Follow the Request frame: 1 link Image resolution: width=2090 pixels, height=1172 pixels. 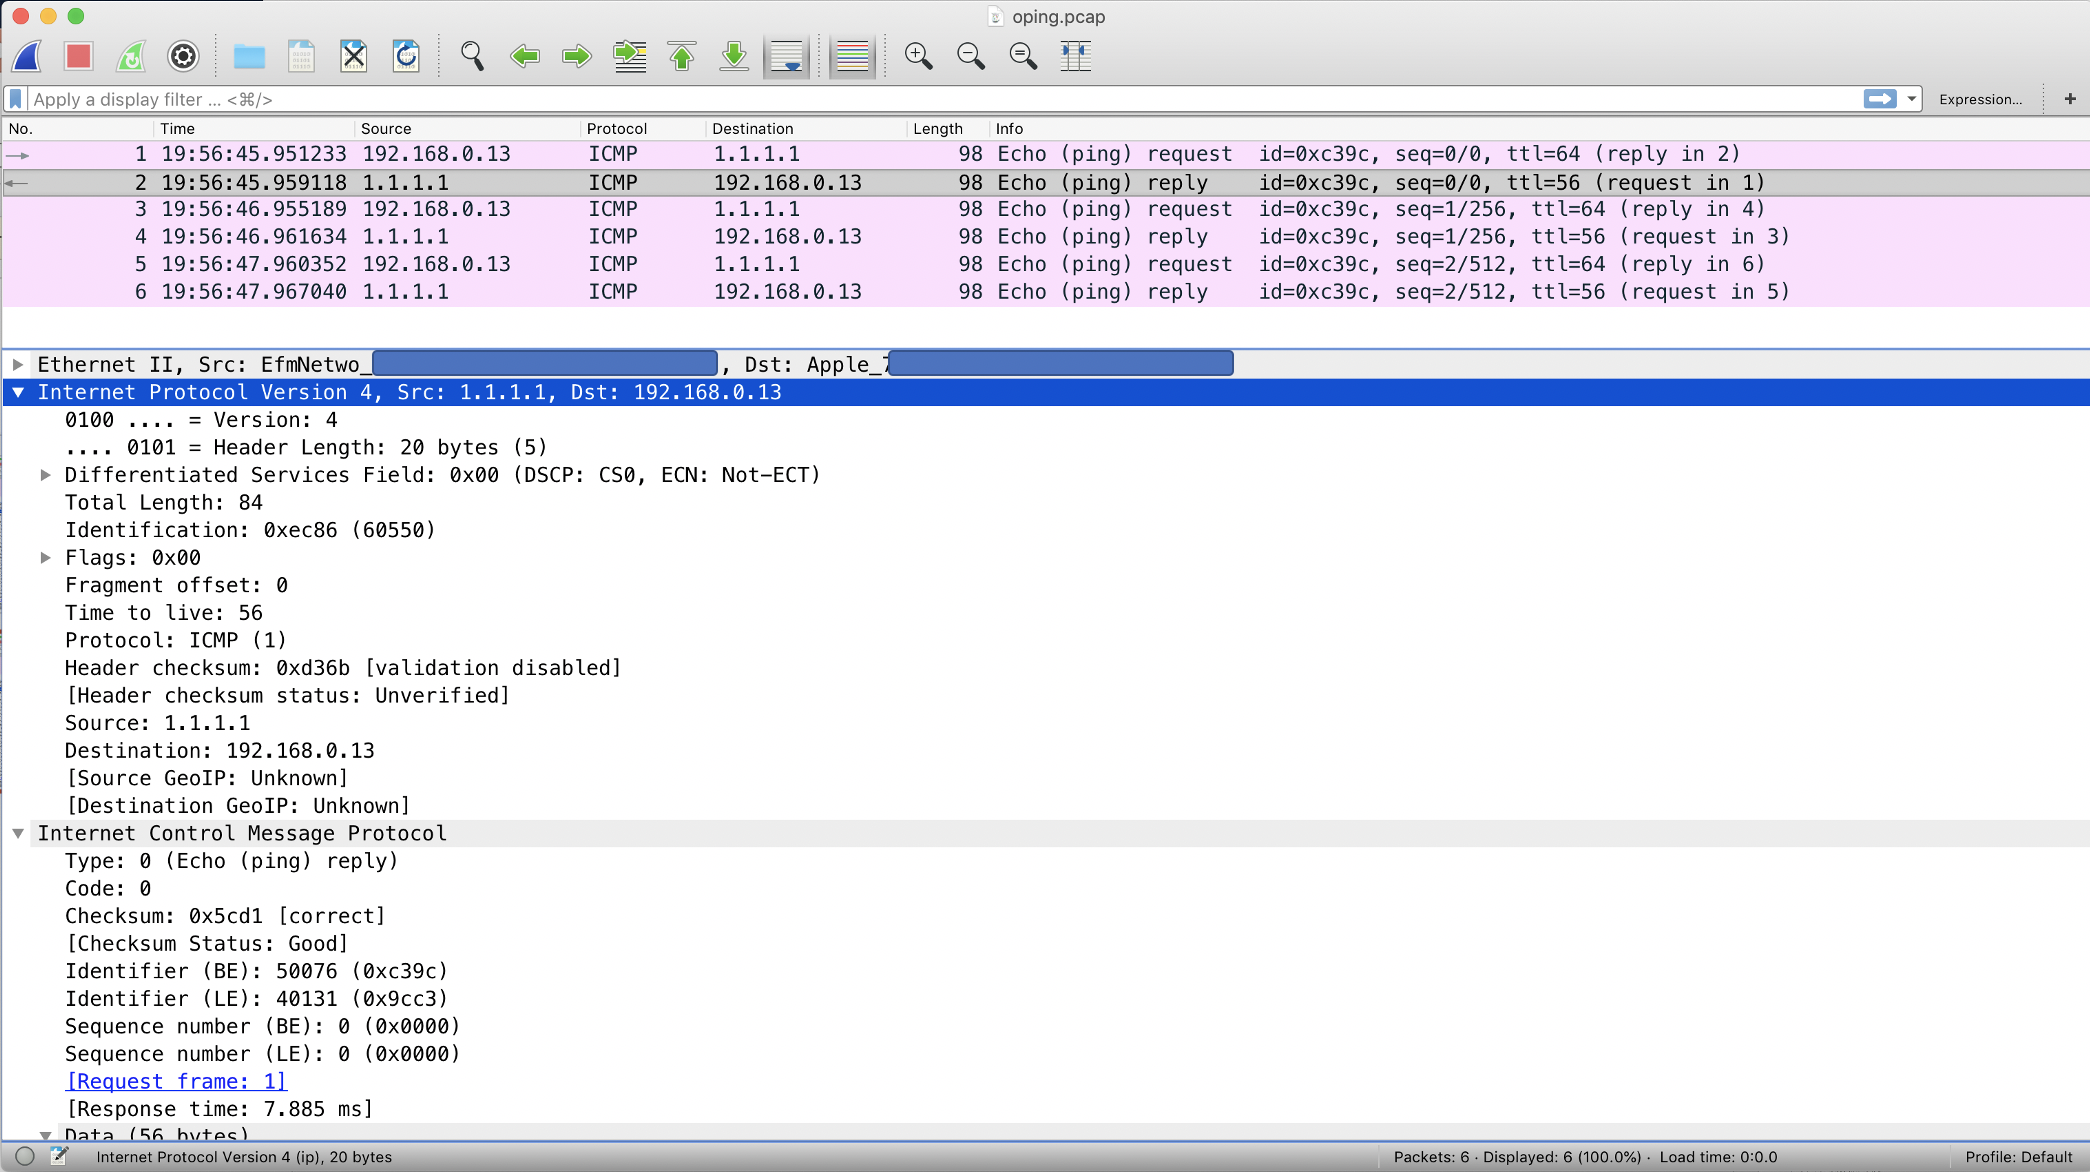click(x=176, y=1081)
